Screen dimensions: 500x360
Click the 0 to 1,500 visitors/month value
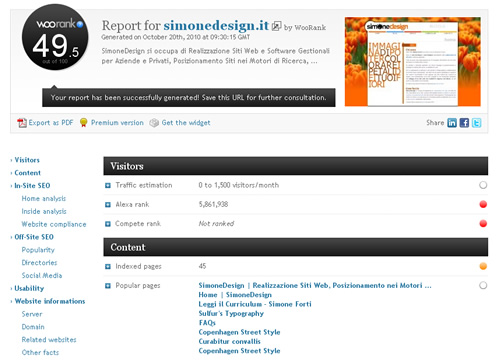(239, 185)
